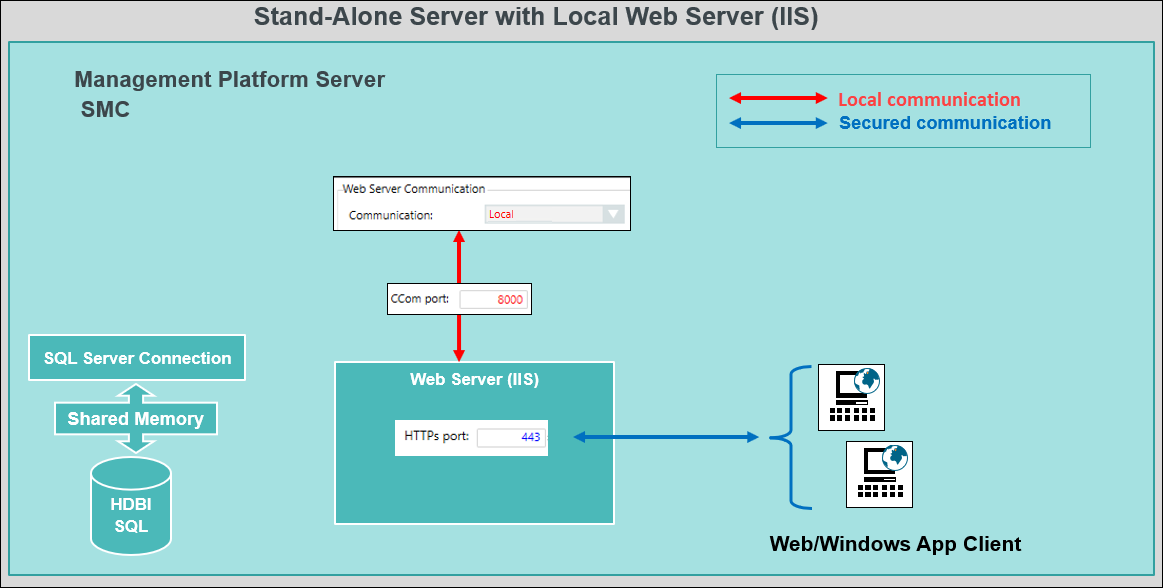Click the red arrow pointing down to Web Server
This screenshot has width=1163, height=588.
coord(459,338)
